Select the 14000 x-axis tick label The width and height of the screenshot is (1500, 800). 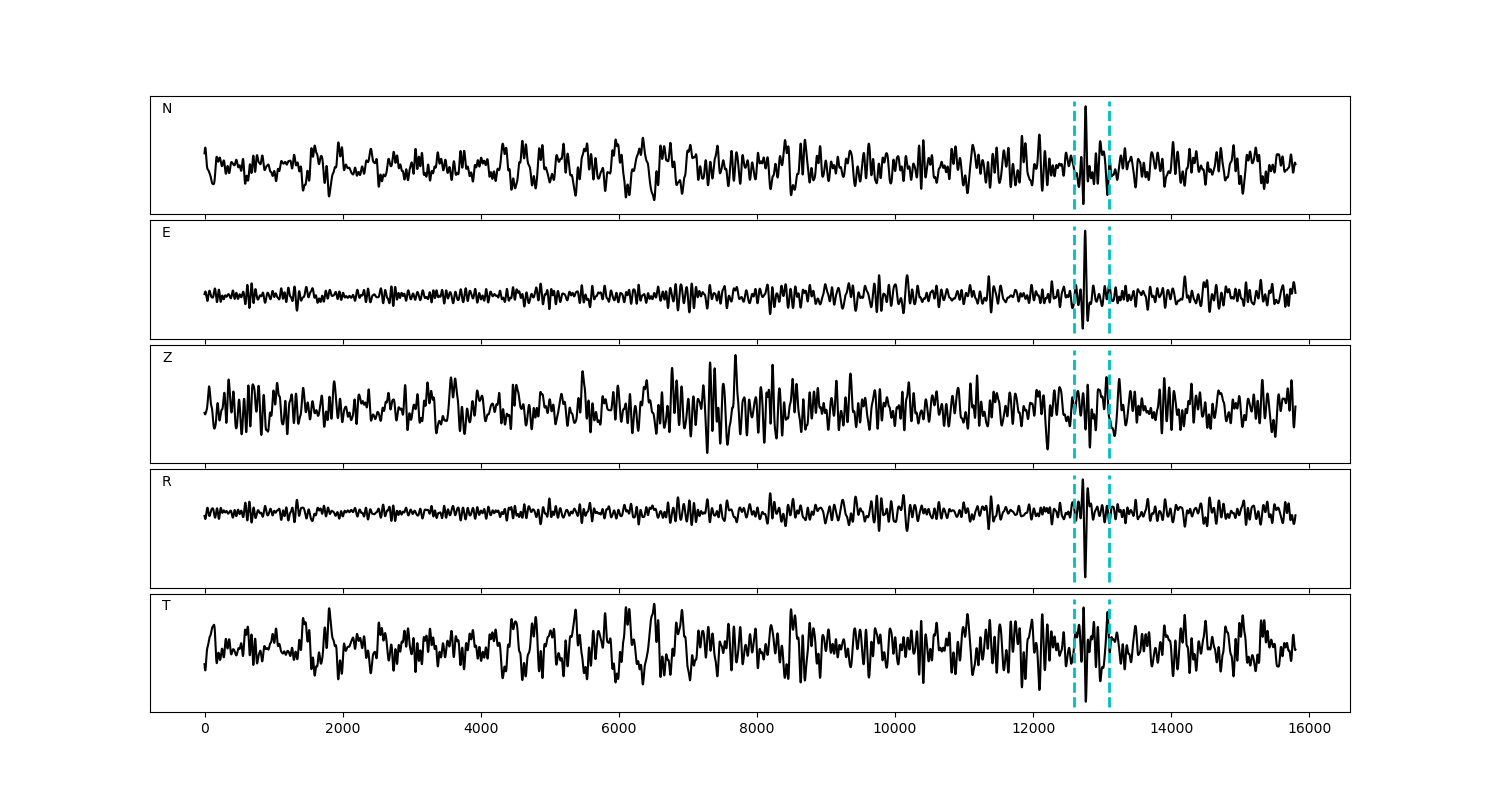[x=1171, y=729]
